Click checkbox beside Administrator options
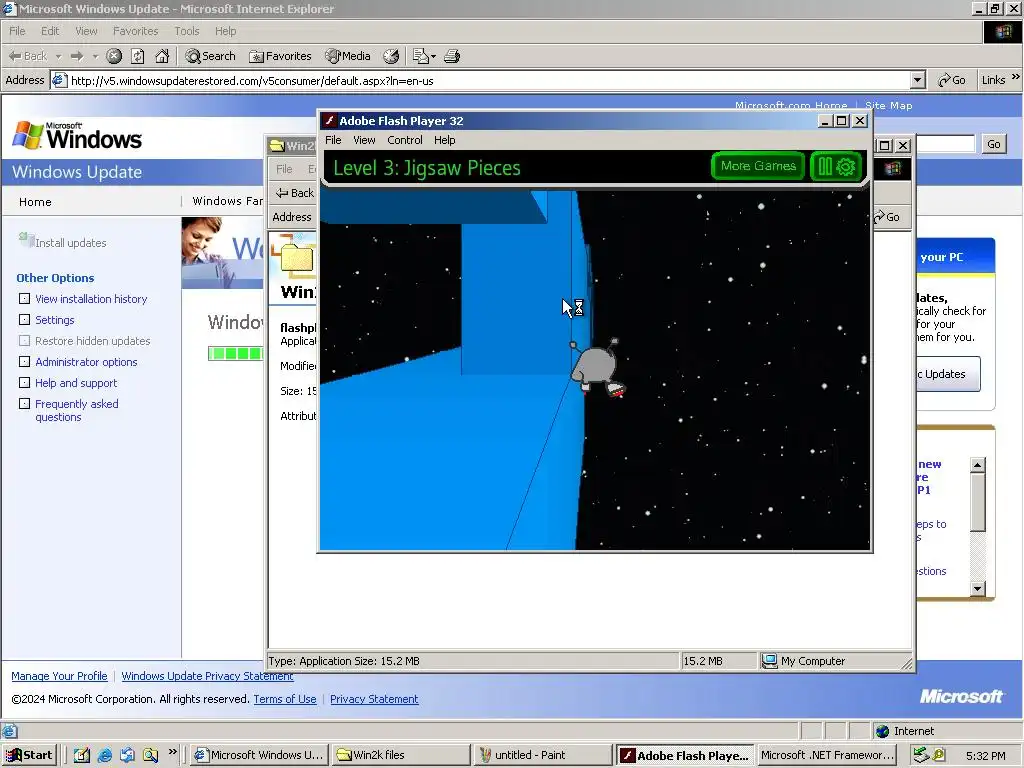The width and height of the screenshot is (1024, 768). point(24,361)
